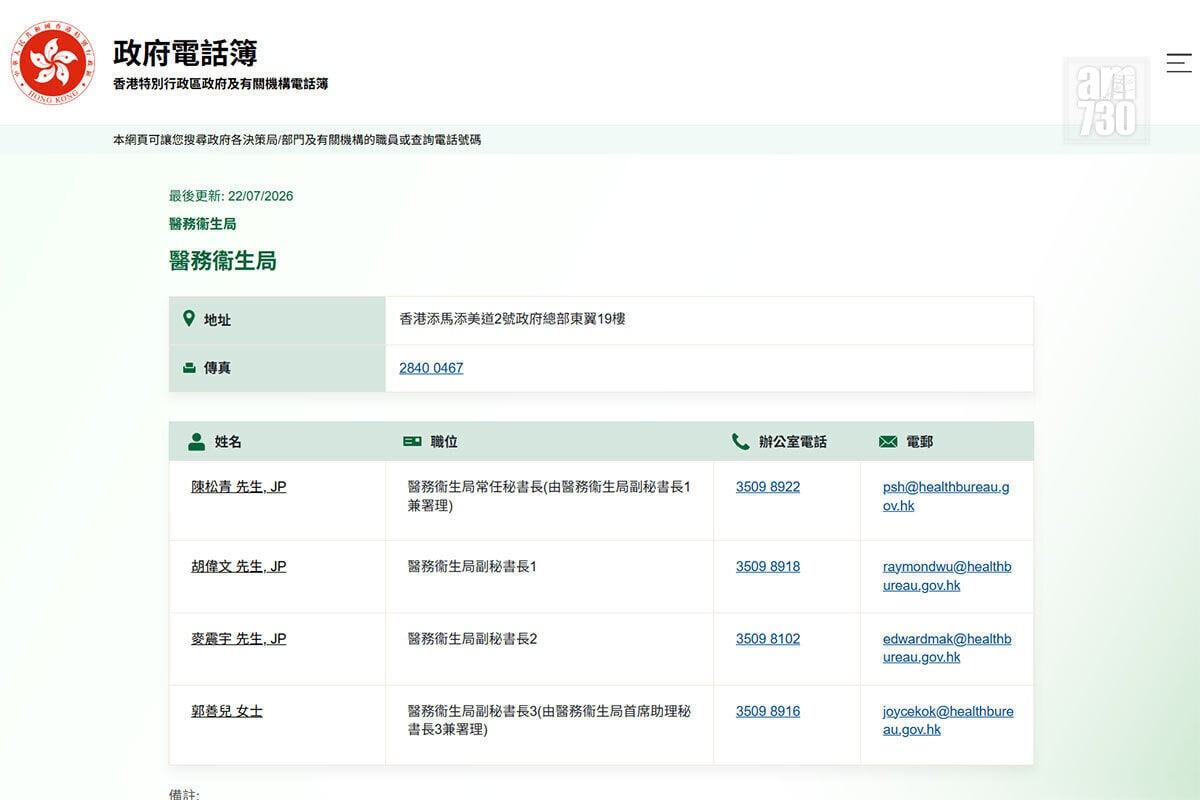Click the ID card icon beside 職位
Image resolution: width=1200 pixels, height=800 pixels.
412,441
